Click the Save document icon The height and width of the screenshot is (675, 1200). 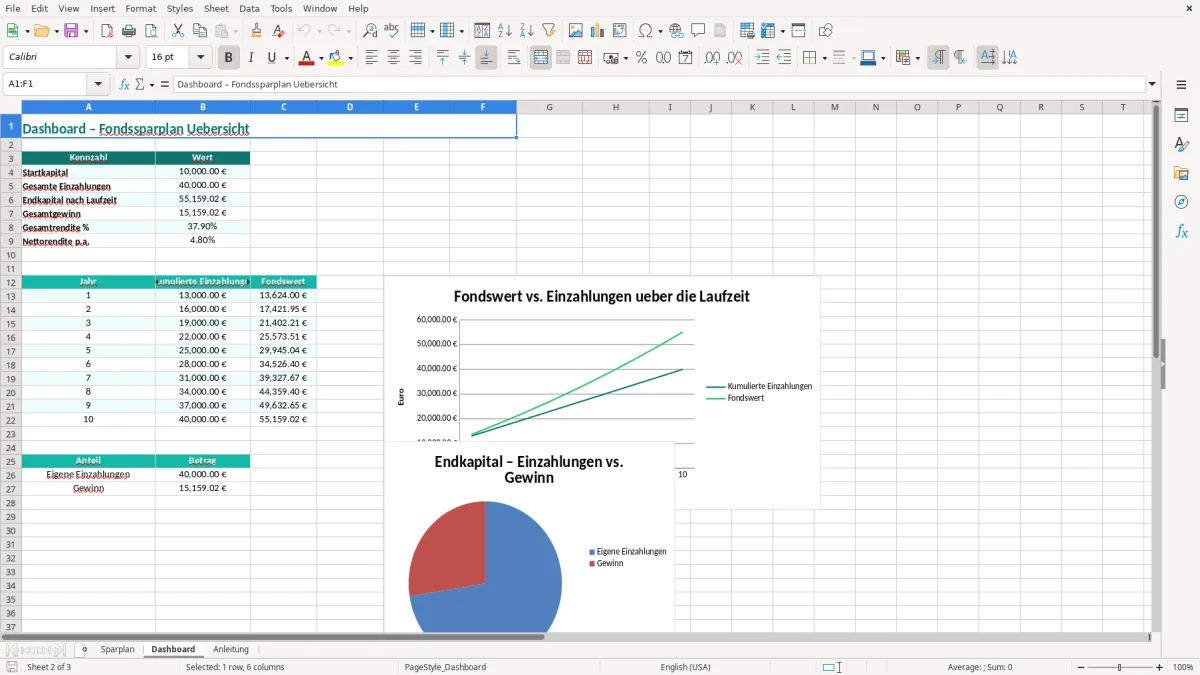pos(71,31)
